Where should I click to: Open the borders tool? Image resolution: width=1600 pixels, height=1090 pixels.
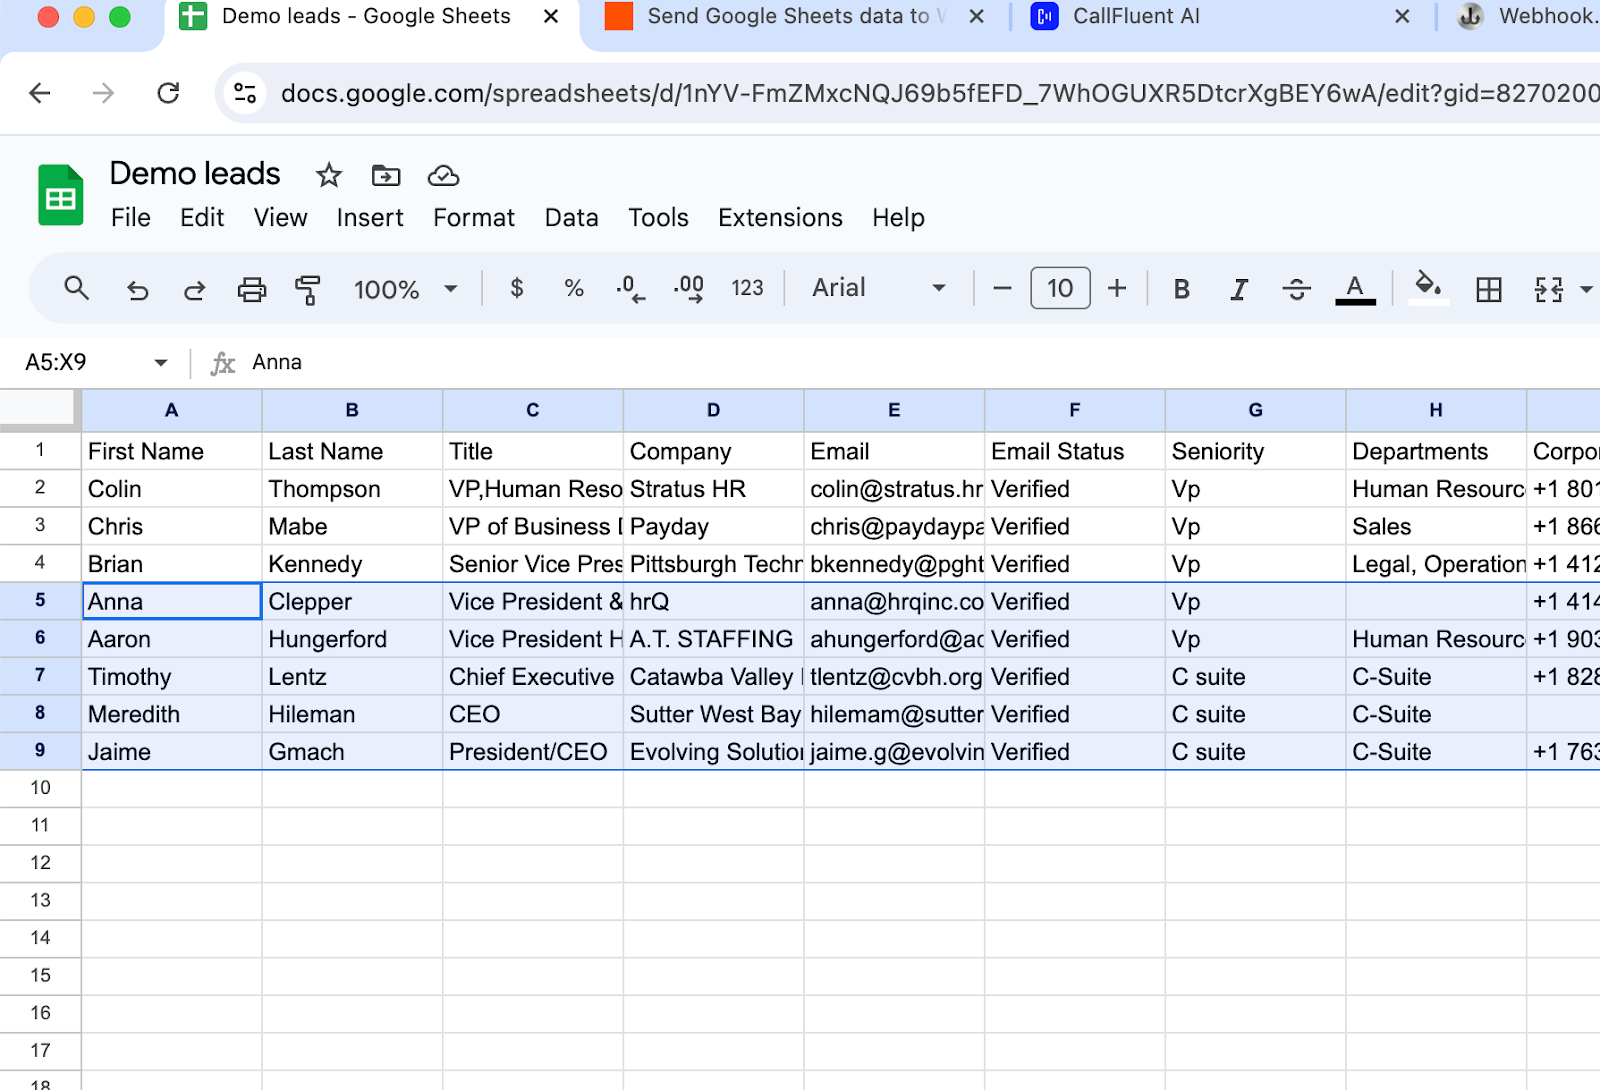click(x=1489, y=289)
